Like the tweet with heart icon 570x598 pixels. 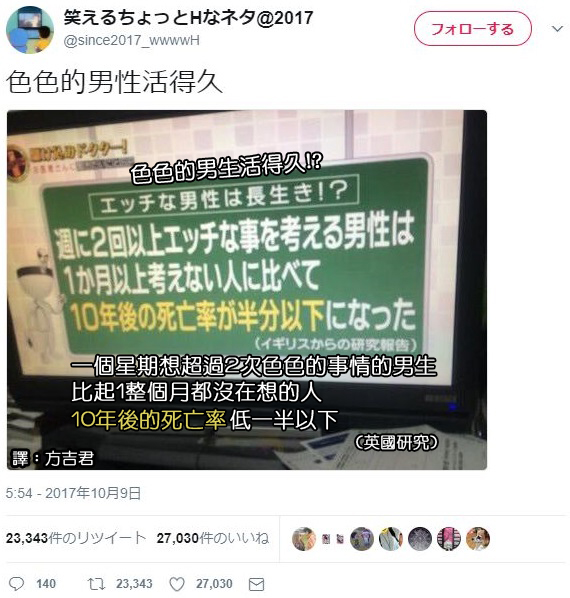(x=177, y=584)
